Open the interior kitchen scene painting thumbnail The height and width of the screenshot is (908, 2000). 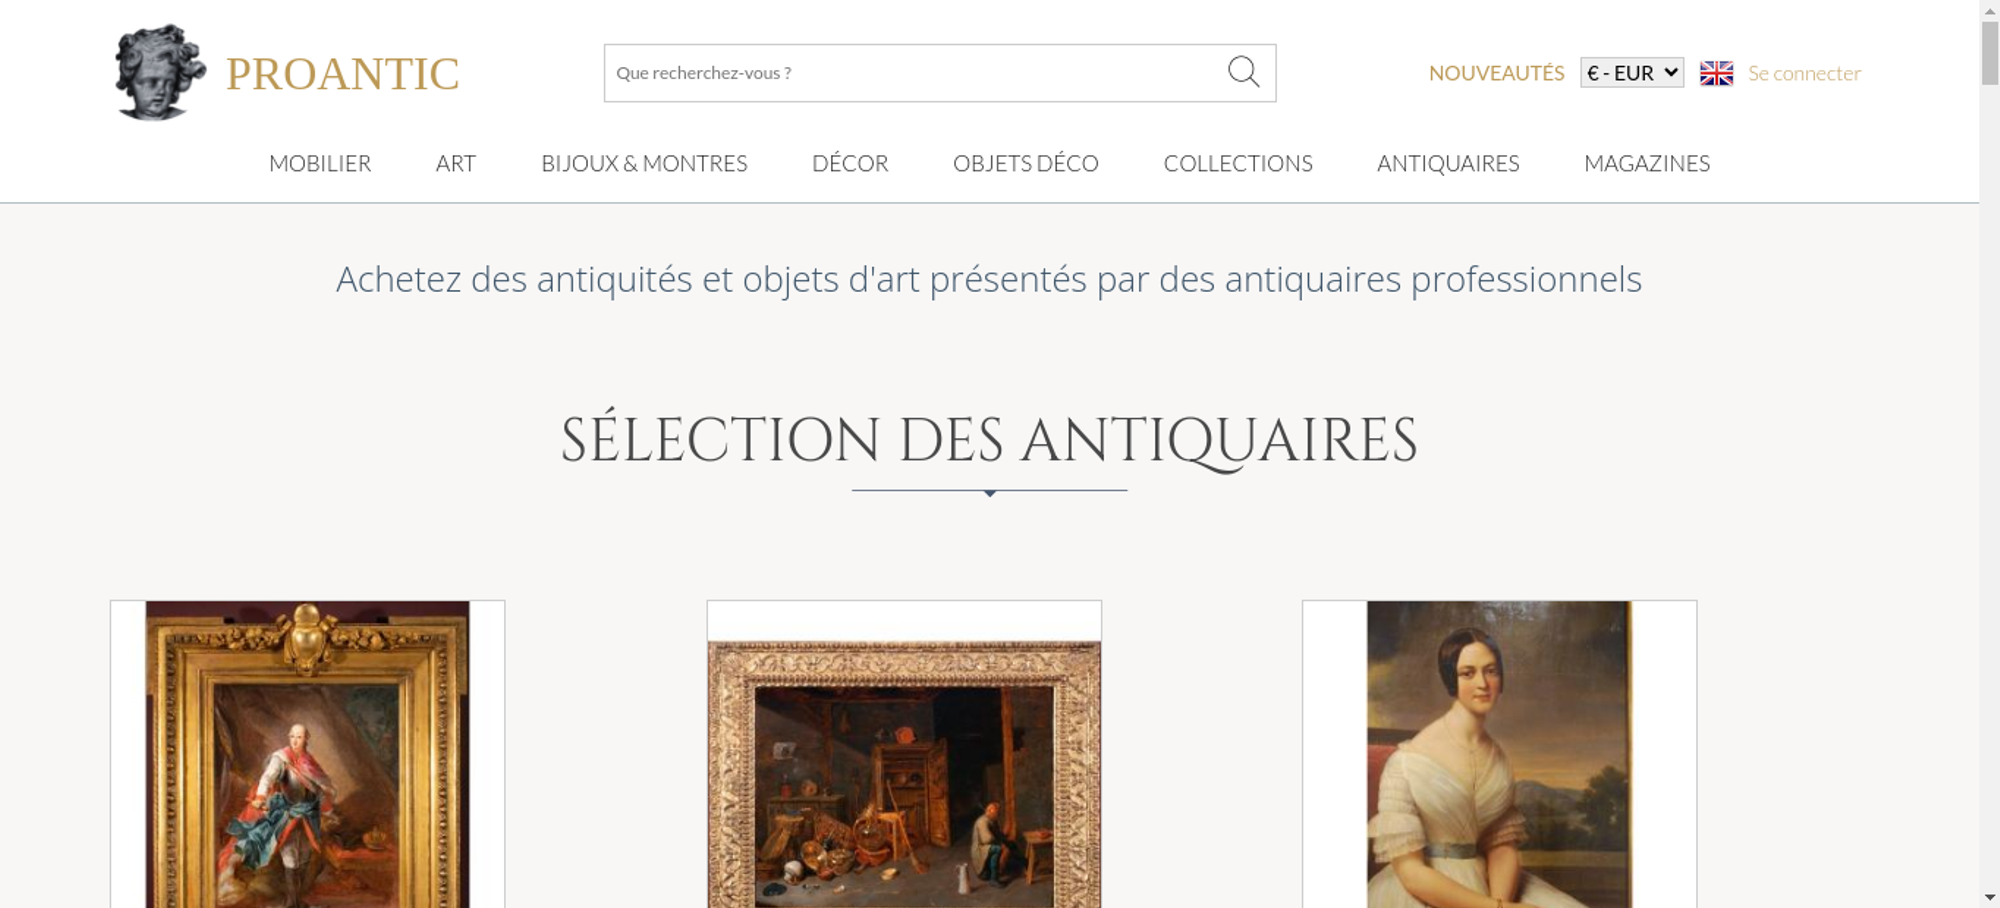coord(904,774)
